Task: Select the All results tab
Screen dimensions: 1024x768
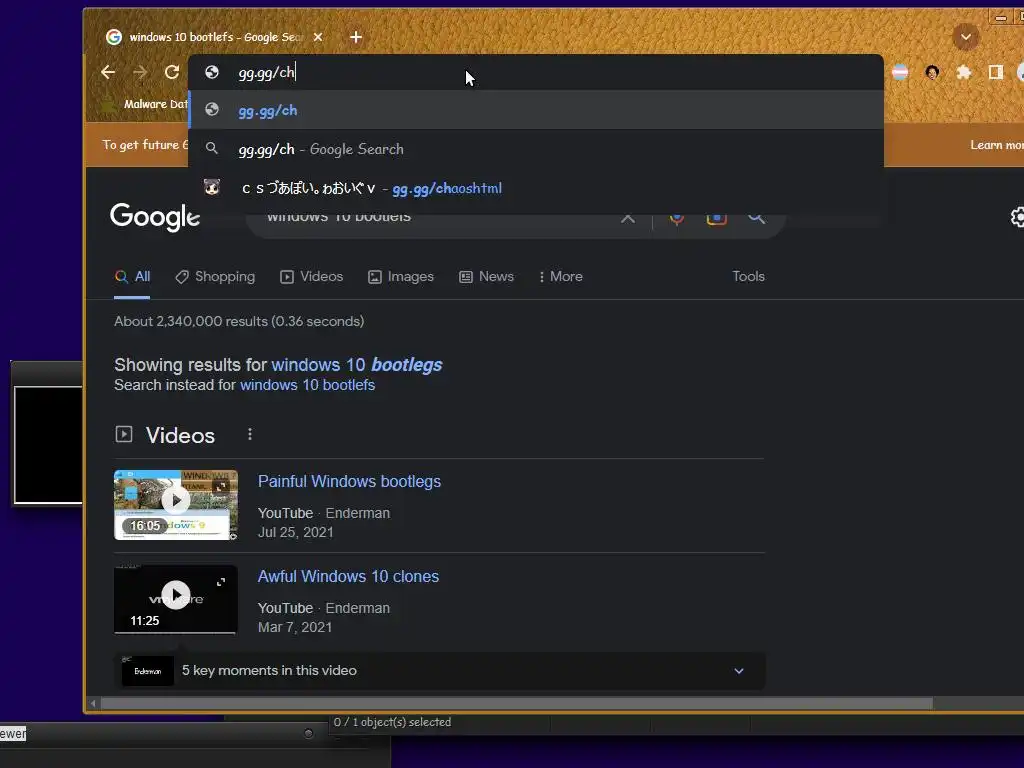Action: point(133,277)
